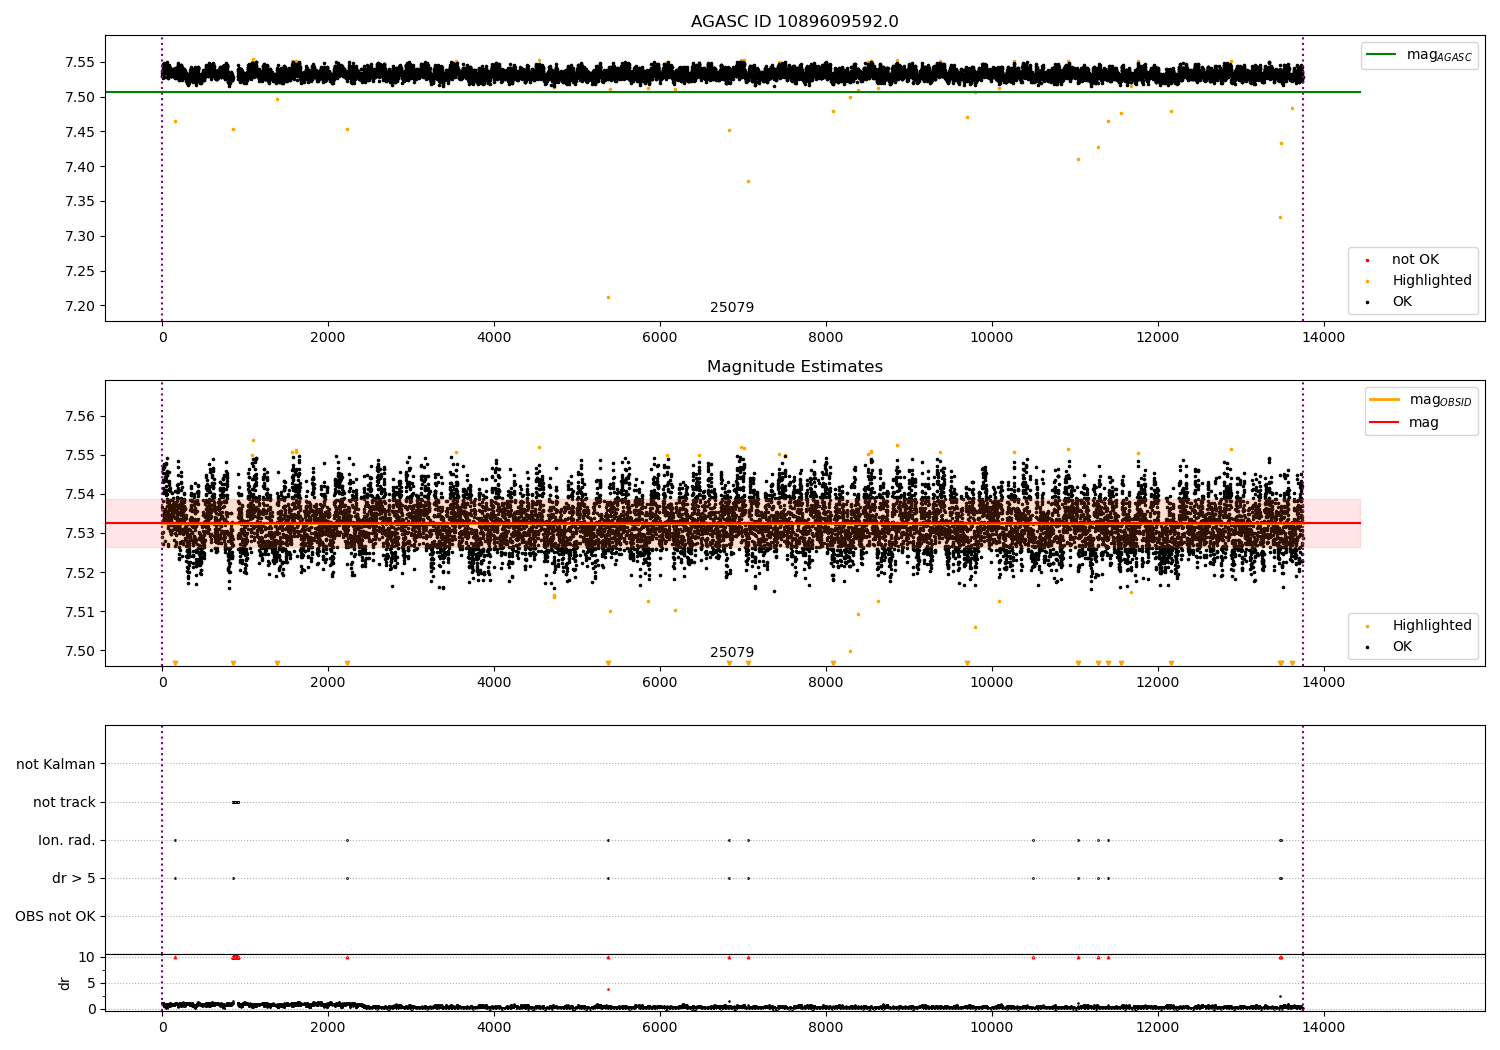1500x1050 pixels.
Task: Select the mag AGASC legend entry
Action: (1420, 55)
